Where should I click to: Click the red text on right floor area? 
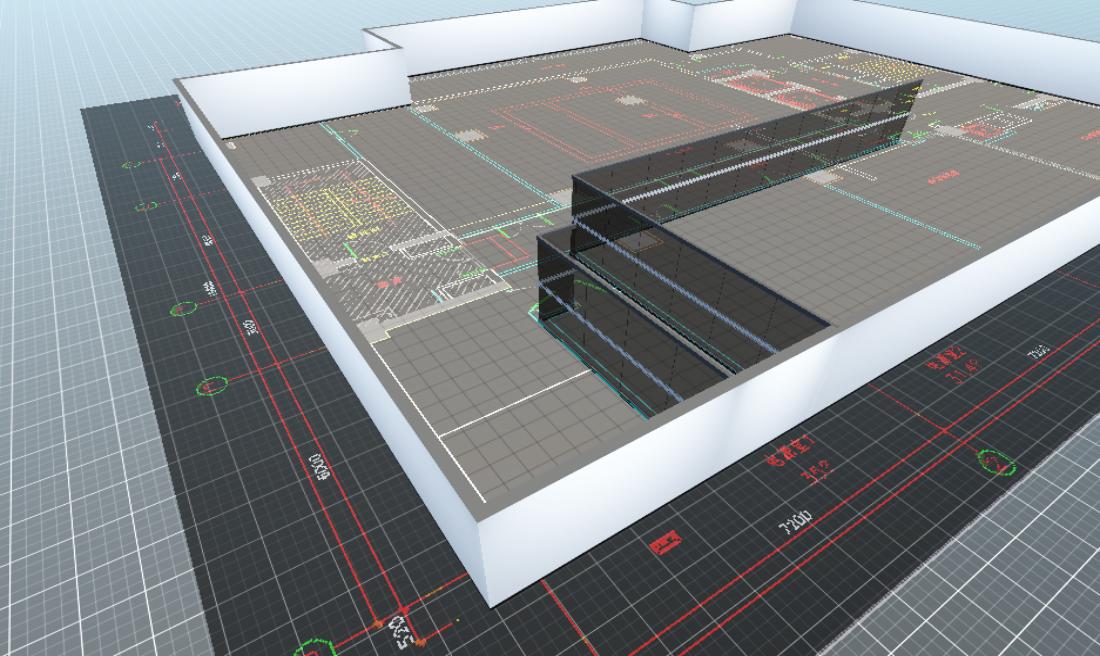coord(942,177)
